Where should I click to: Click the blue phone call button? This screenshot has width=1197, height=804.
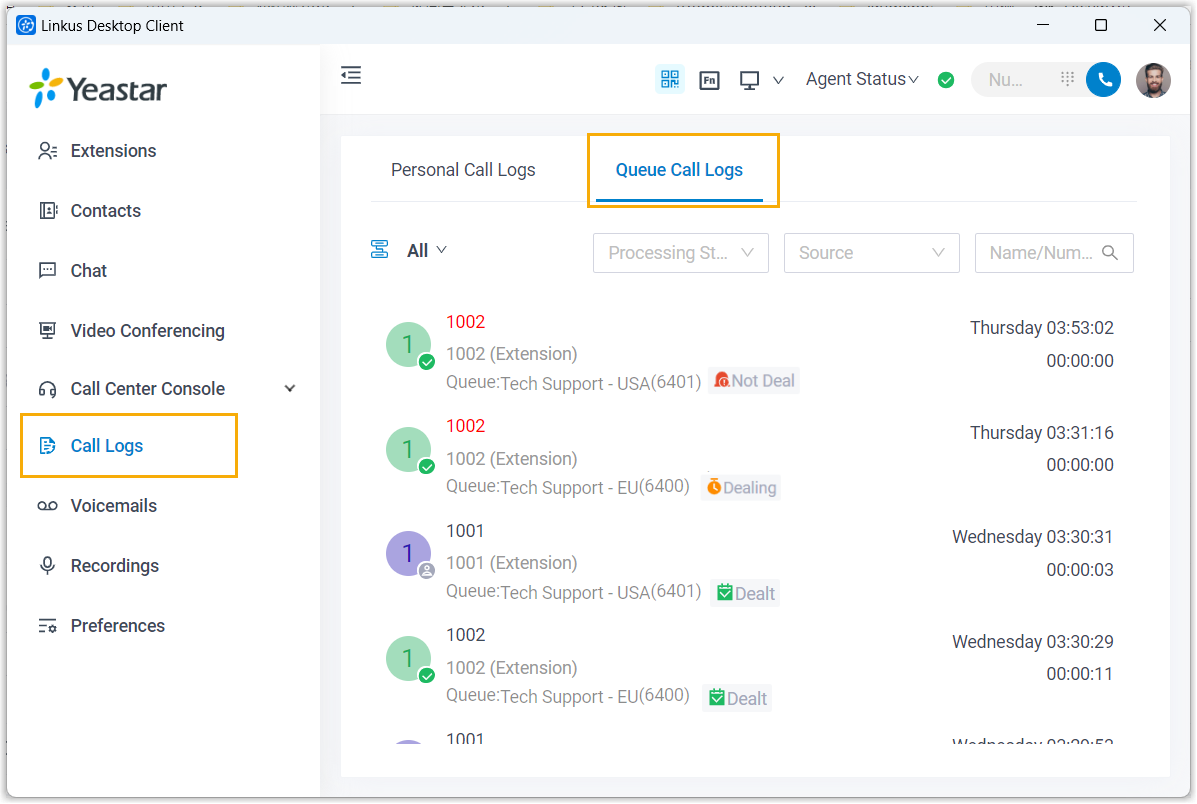pos(1103,80)
